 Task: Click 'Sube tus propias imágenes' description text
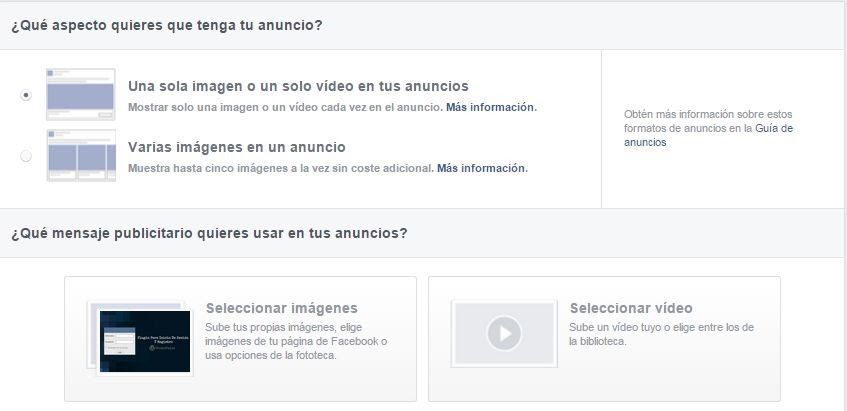pos(296,341)
